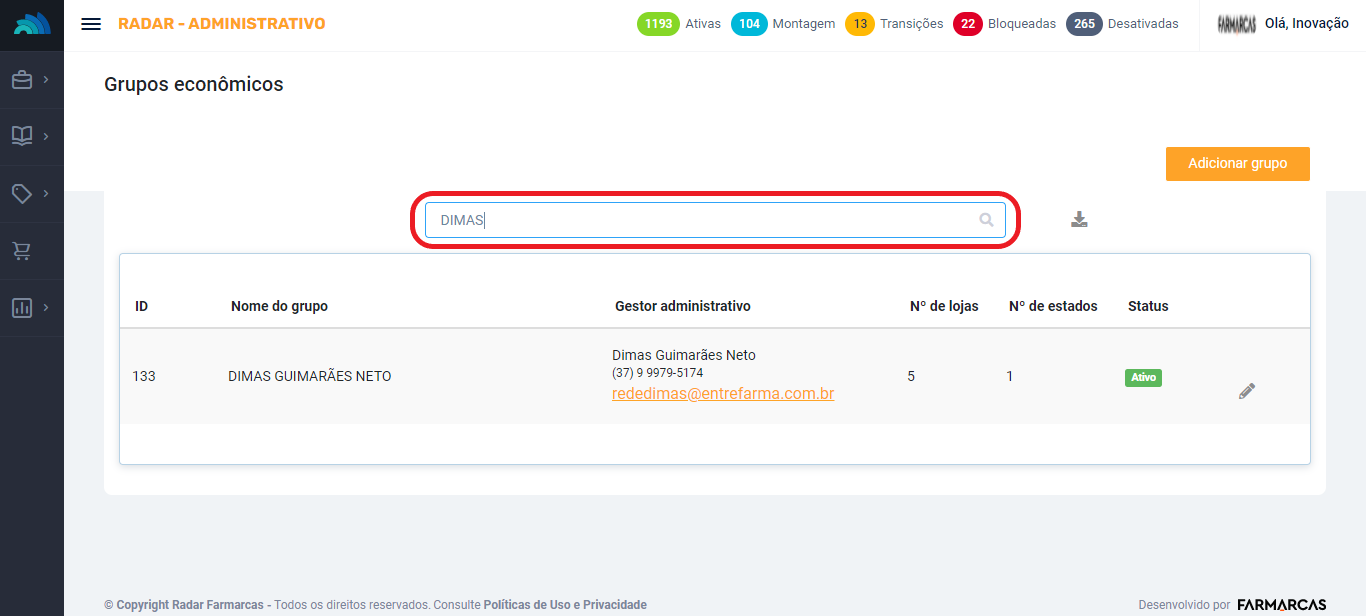Open the shopping cart sidebar section
The width and height of the screenshot is (1366, 616).
[22, 251]
